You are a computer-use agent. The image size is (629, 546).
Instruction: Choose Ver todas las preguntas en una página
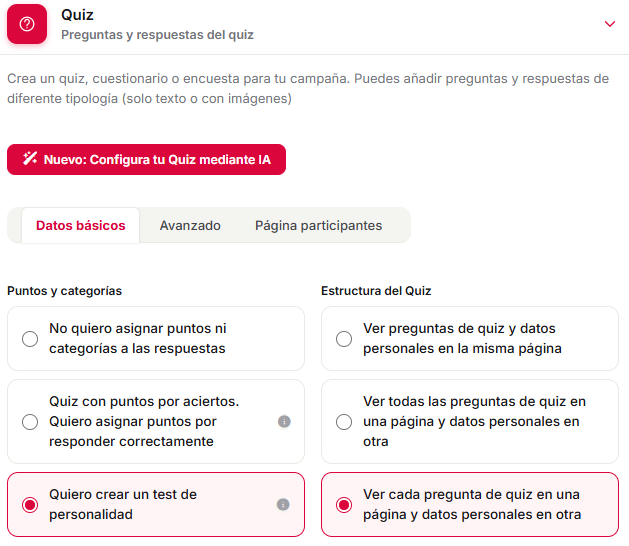click(x=344, y=422)
